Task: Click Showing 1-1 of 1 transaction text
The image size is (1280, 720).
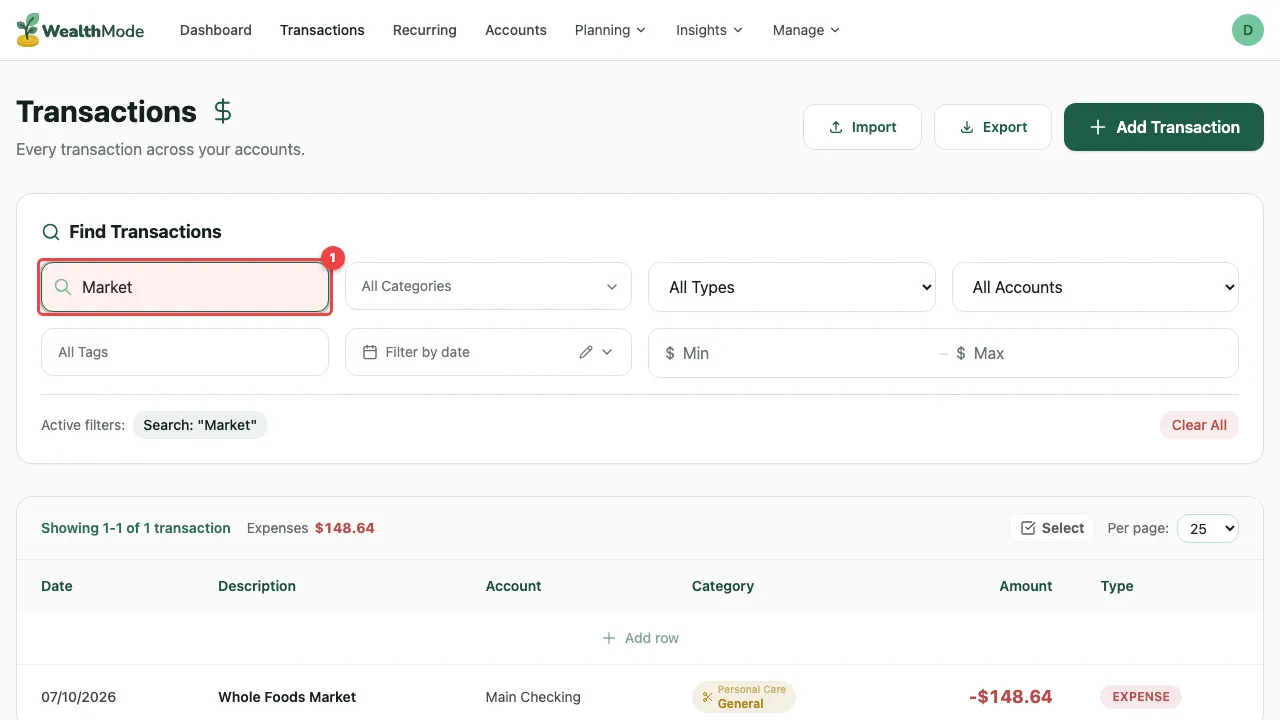Action: 136,528
